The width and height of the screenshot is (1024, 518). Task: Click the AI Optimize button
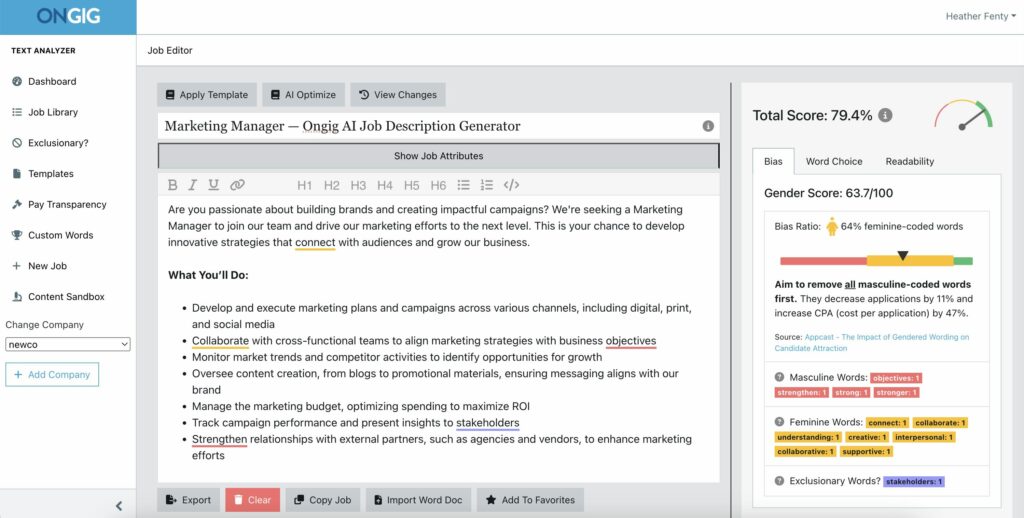click(x=303, y=95)
